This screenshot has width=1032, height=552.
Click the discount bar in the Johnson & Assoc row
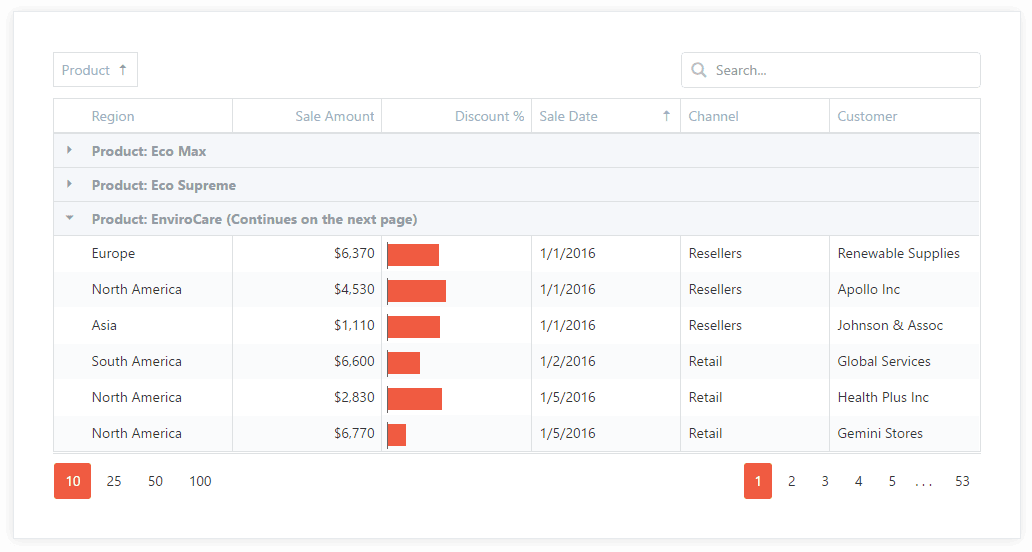(413, 327)
